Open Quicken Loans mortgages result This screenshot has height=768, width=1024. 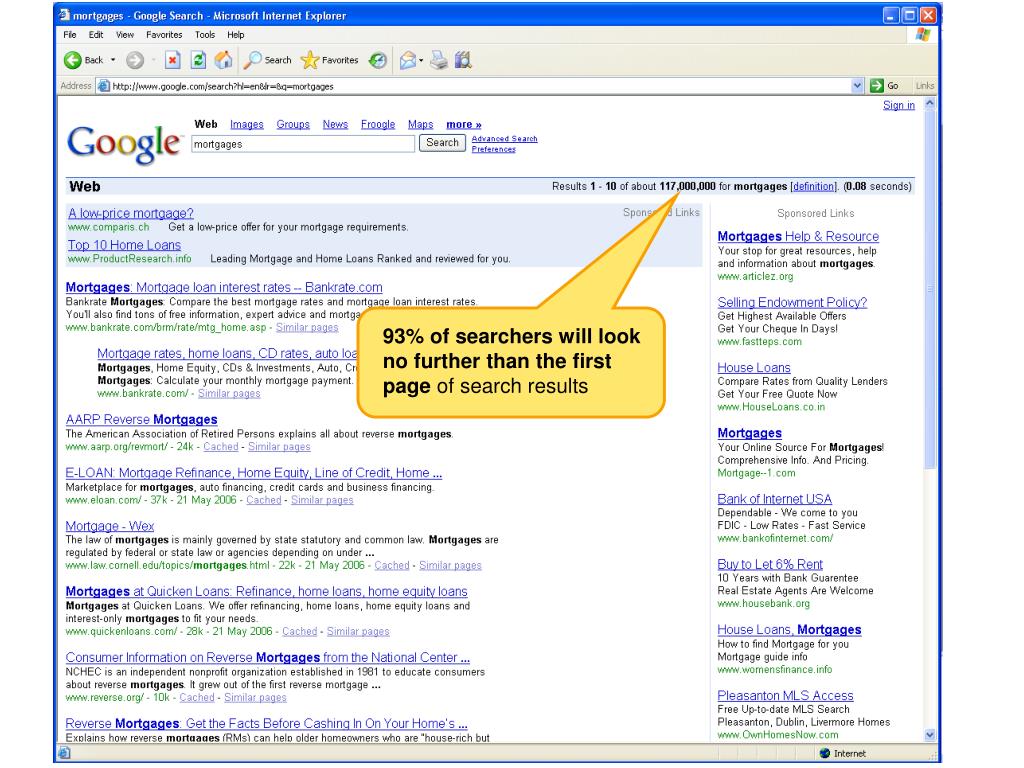[x=266, y=591]
